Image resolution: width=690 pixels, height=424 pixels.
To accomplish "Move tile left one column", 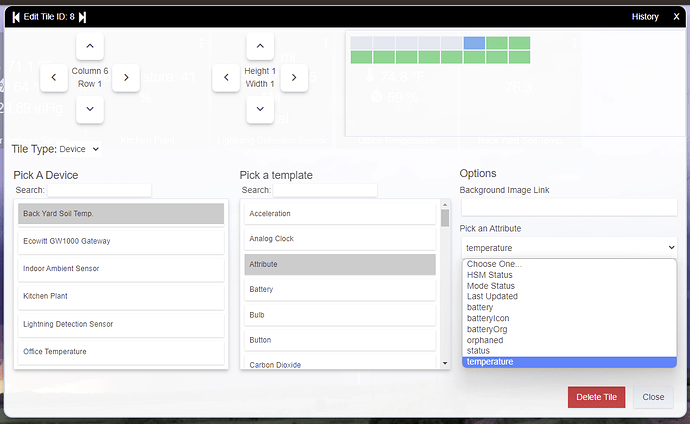I will 54,77.
